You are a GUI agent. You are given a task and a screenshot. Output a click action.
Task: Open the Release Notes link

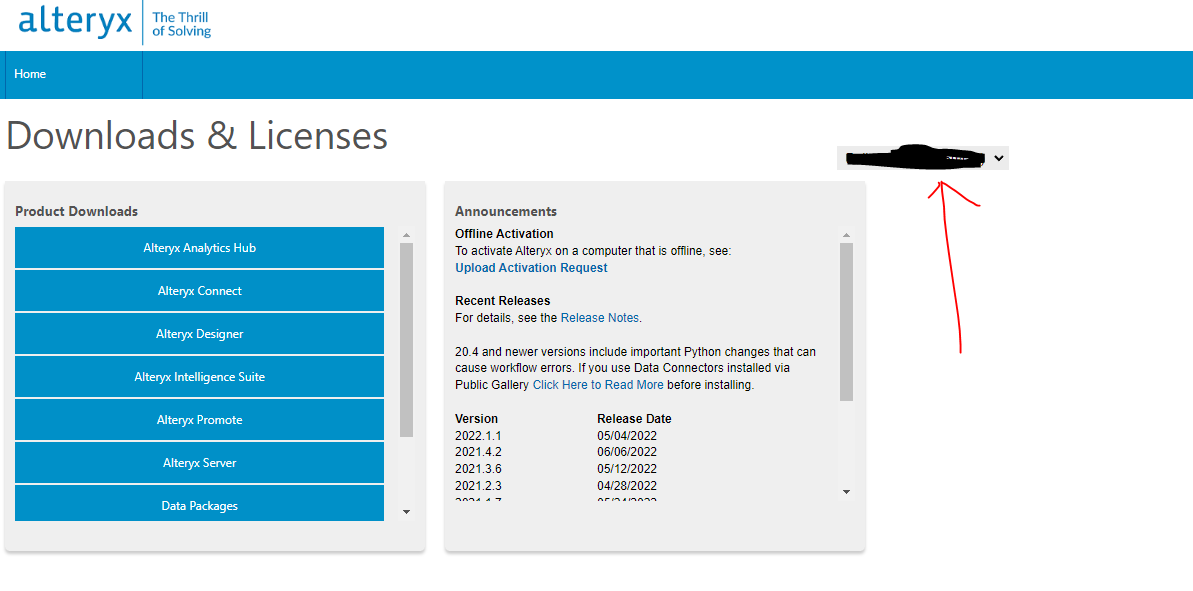tap(600, 317)
